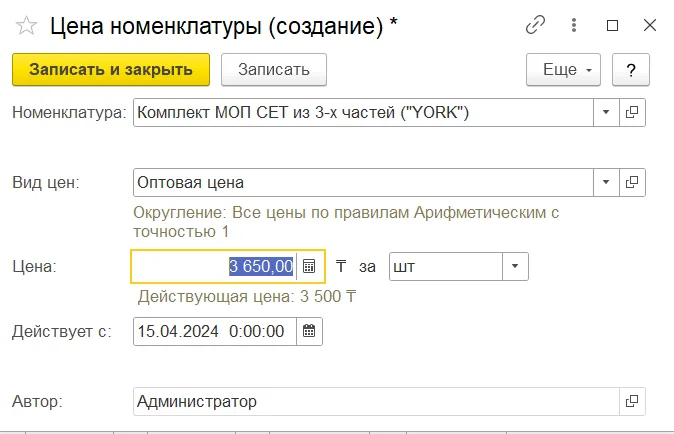Click the Записать button
This screenshot has height=434, width=674.
274,70
